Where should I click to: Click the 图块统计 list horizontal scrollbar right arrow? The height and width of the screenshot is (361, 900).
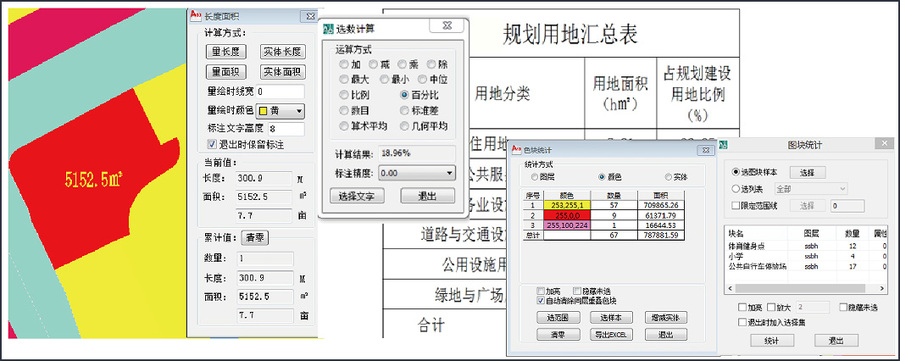[x=883, y=289]
